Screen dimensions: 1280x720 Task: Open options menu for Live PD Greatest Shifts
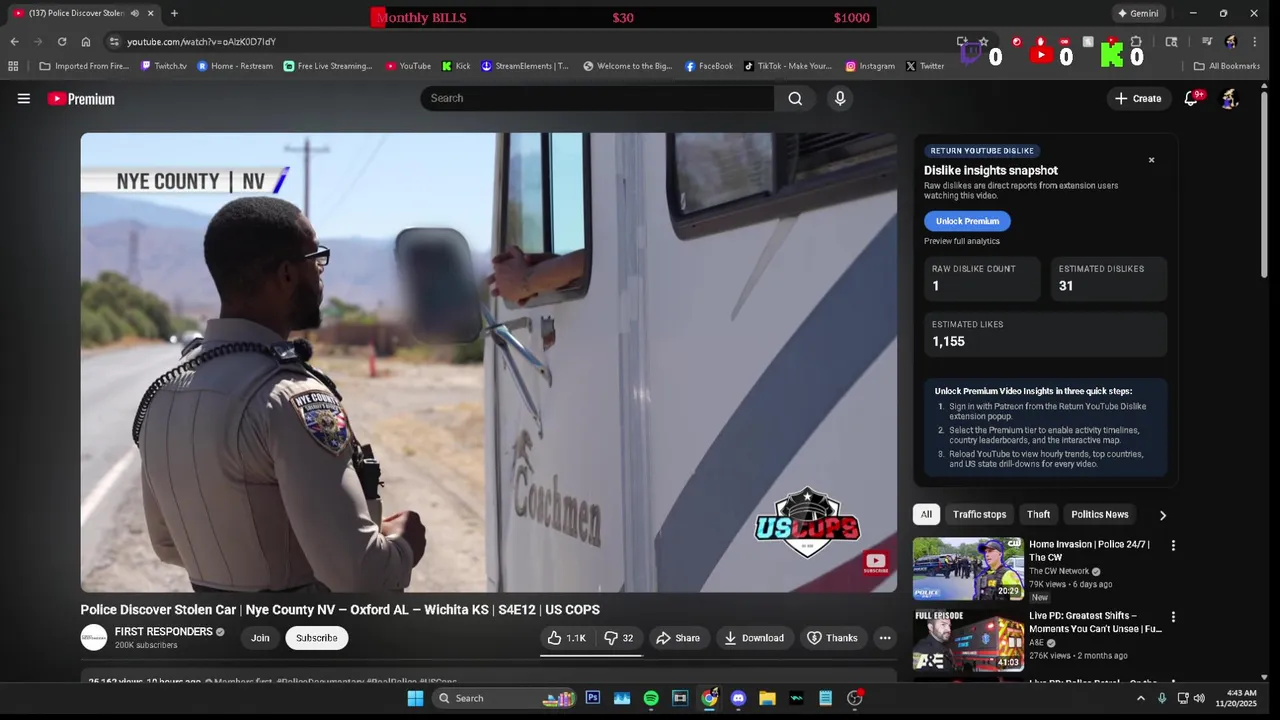[x=1173, y=617]
